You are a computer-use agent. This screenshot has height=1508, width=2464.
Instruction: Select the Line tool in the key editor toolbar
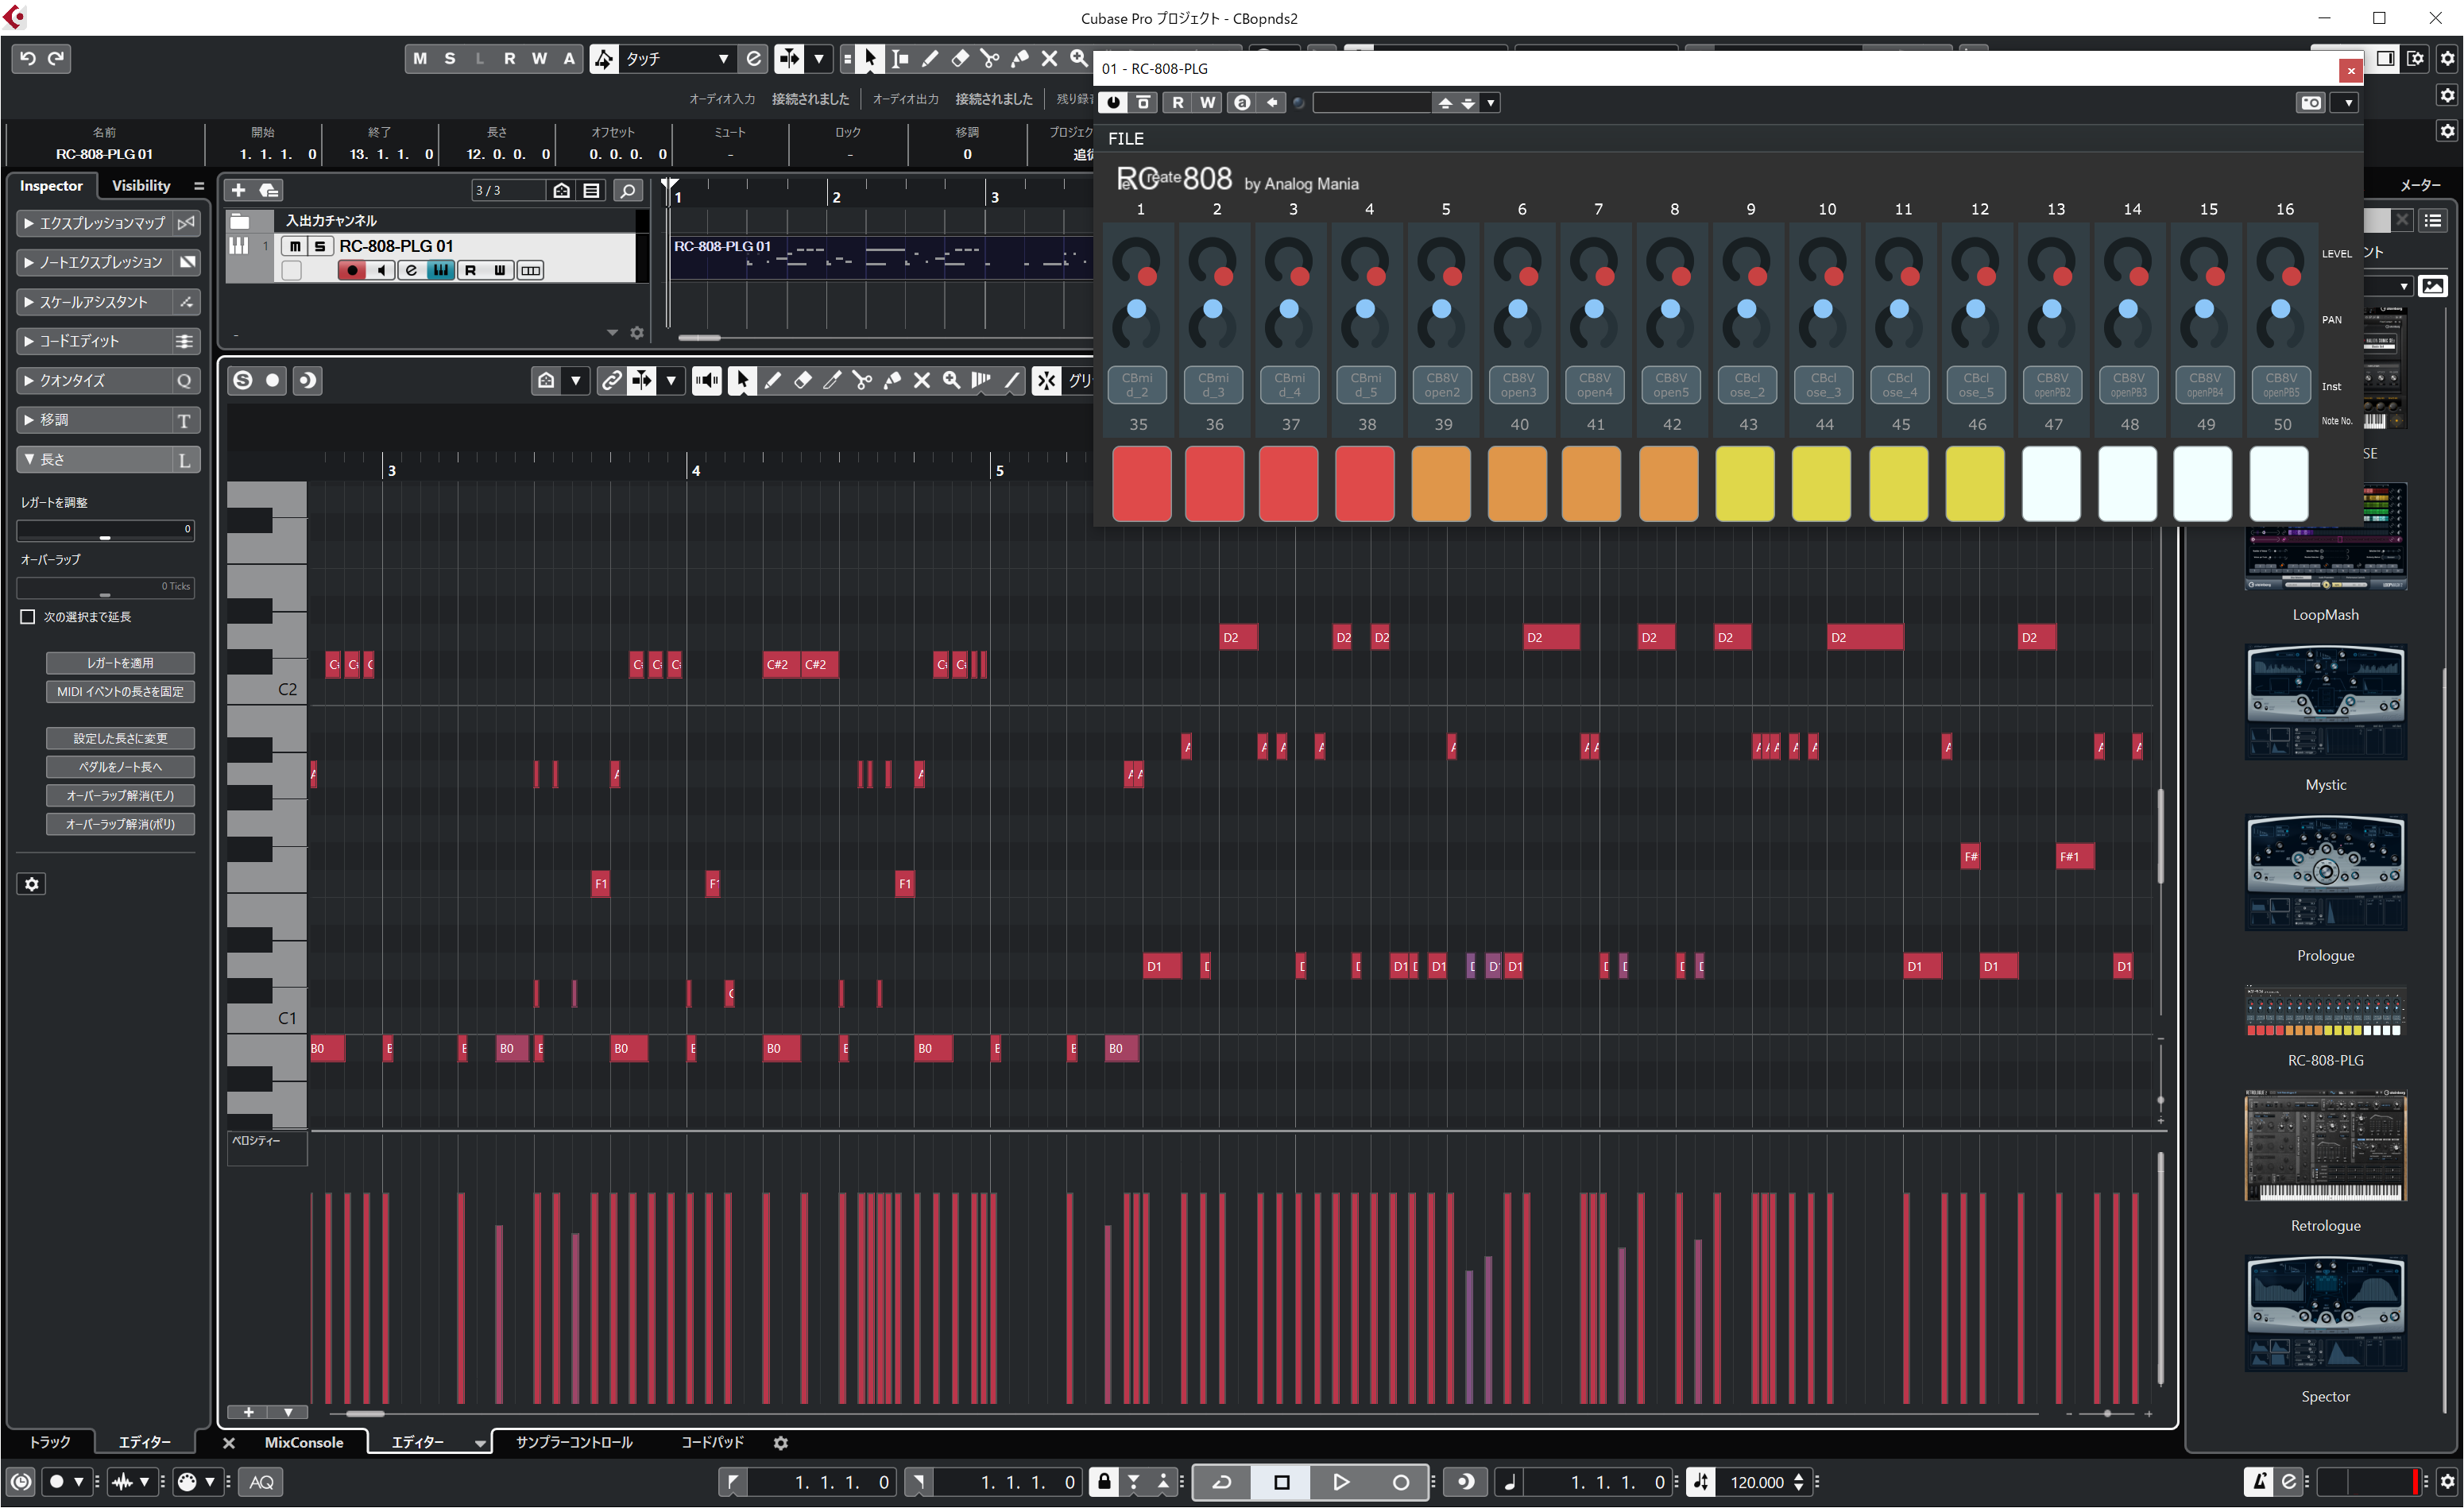(x=1012, y=380)
